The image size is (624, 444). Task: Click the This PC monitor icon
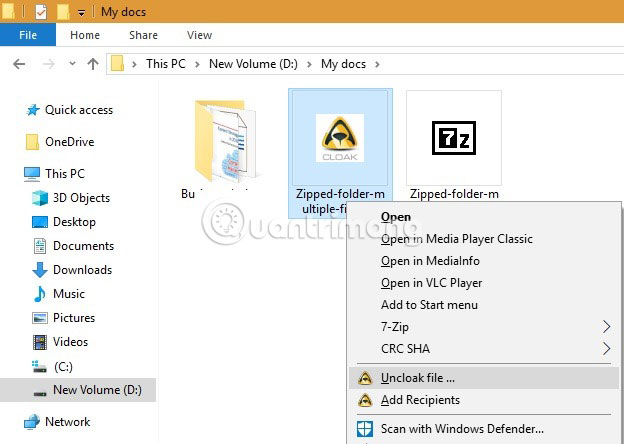coord(32,174)
